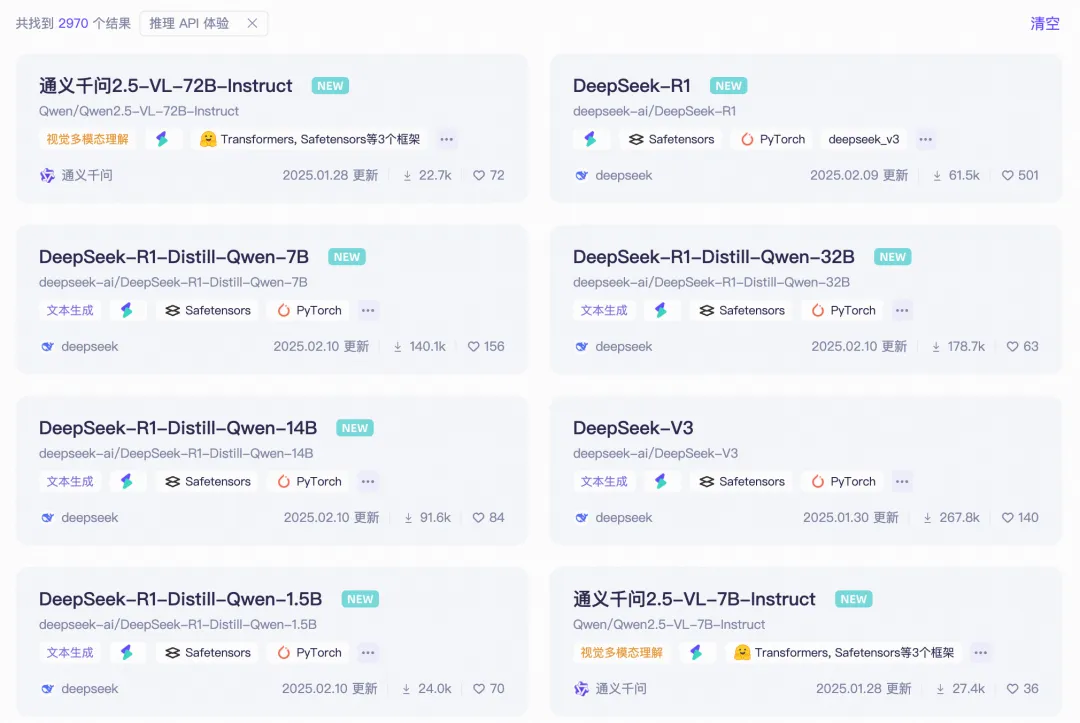
Task: Click 清空 to clear all filters
Action: [x=1044, y=23]
